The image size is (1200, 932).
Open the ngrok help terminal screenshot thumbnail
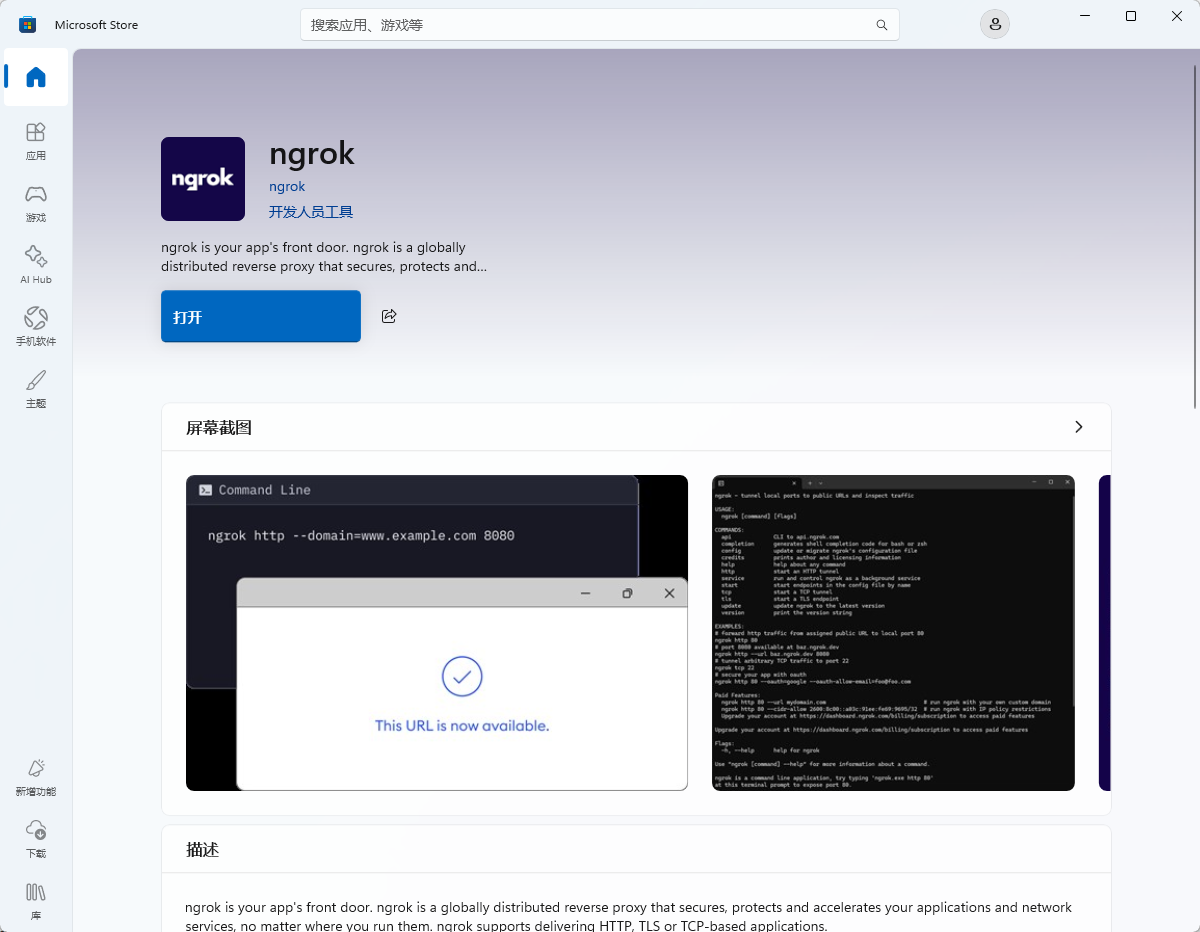(893, 633)
